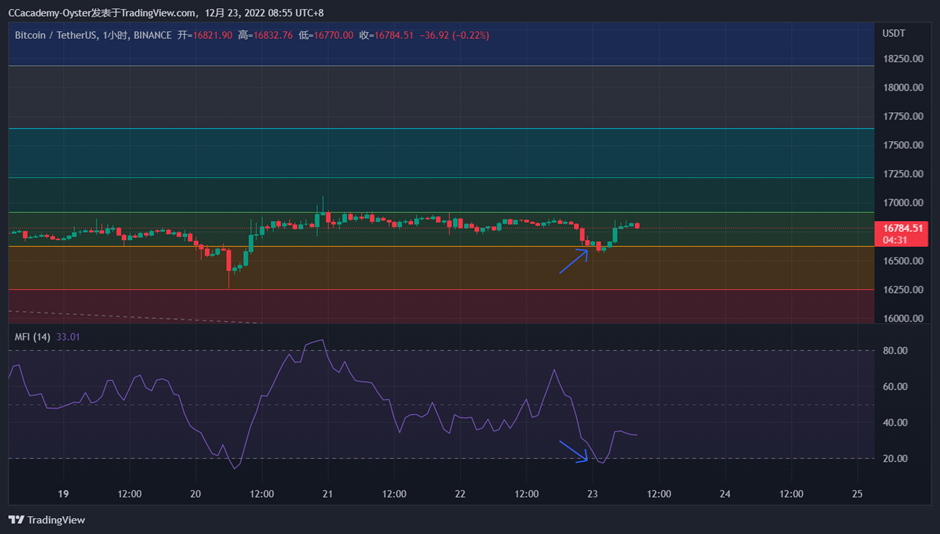Viewport: 940px width, 534px height.
Task: Click the TradingView logo icon
Action: (x=16, y=520)
